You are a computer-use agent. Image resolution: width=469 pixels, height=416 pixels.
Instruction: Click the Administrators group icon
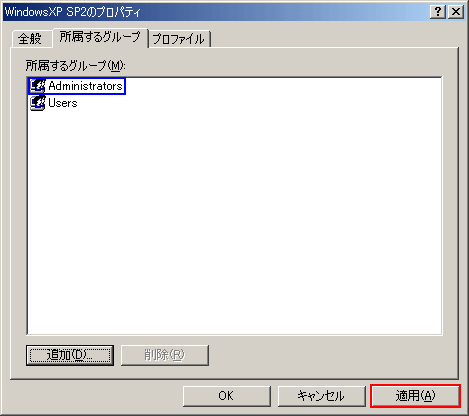[x=37, y=86]
